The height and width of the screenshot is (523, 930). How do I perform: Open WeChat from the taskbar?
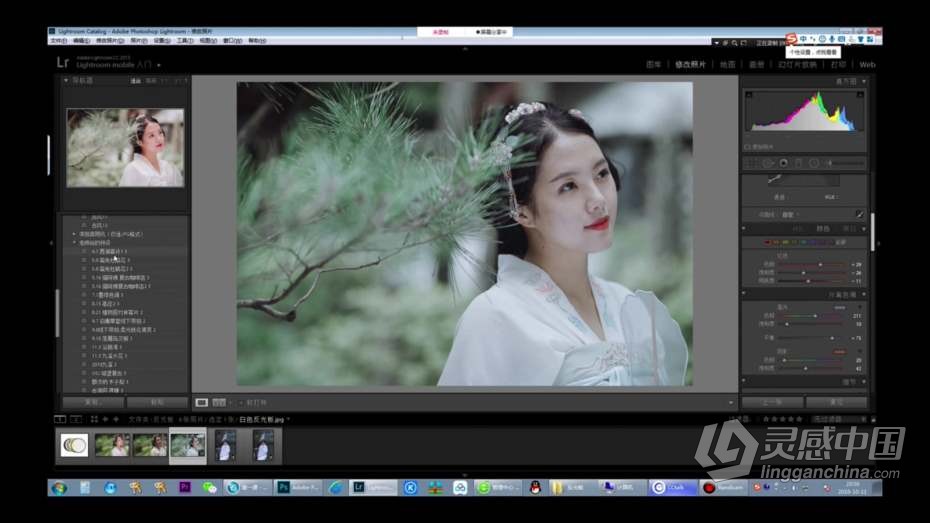pos(209,487)
